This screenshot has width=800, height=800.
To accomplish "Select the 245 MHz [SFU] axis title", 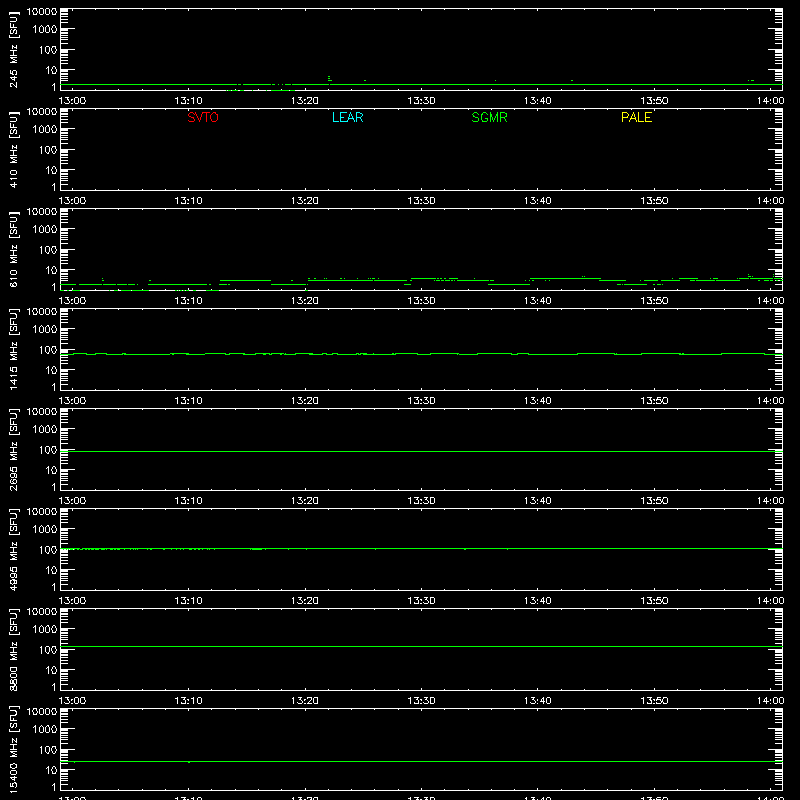I will 13,49.
